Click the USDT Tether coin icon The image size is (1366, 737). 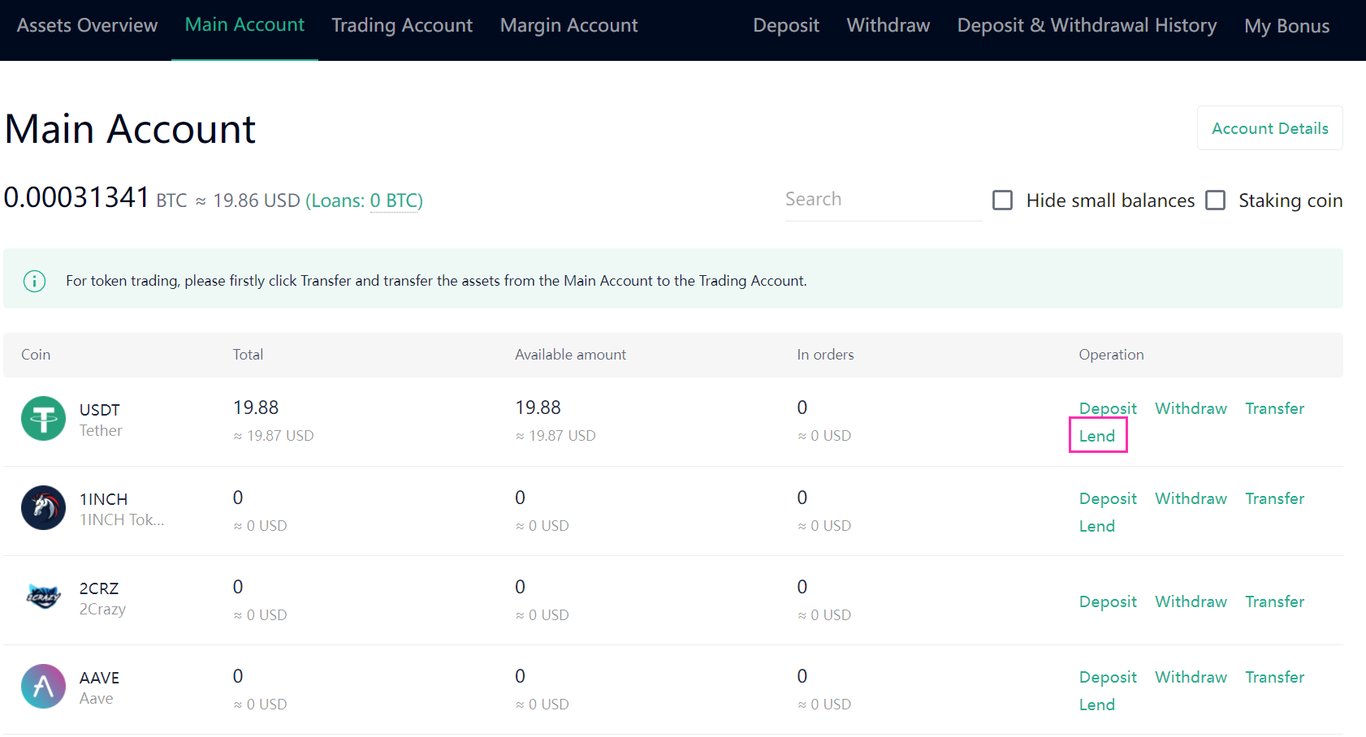click(42, 420)
